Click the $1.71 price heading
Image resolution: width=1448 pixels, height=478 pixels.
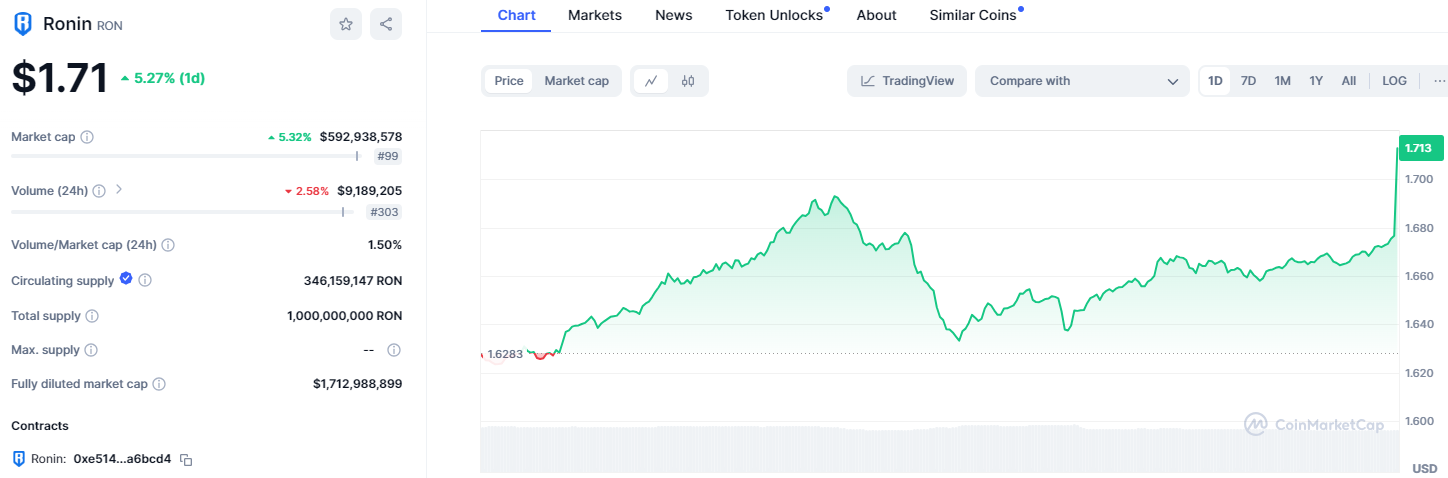pos(60,77)
